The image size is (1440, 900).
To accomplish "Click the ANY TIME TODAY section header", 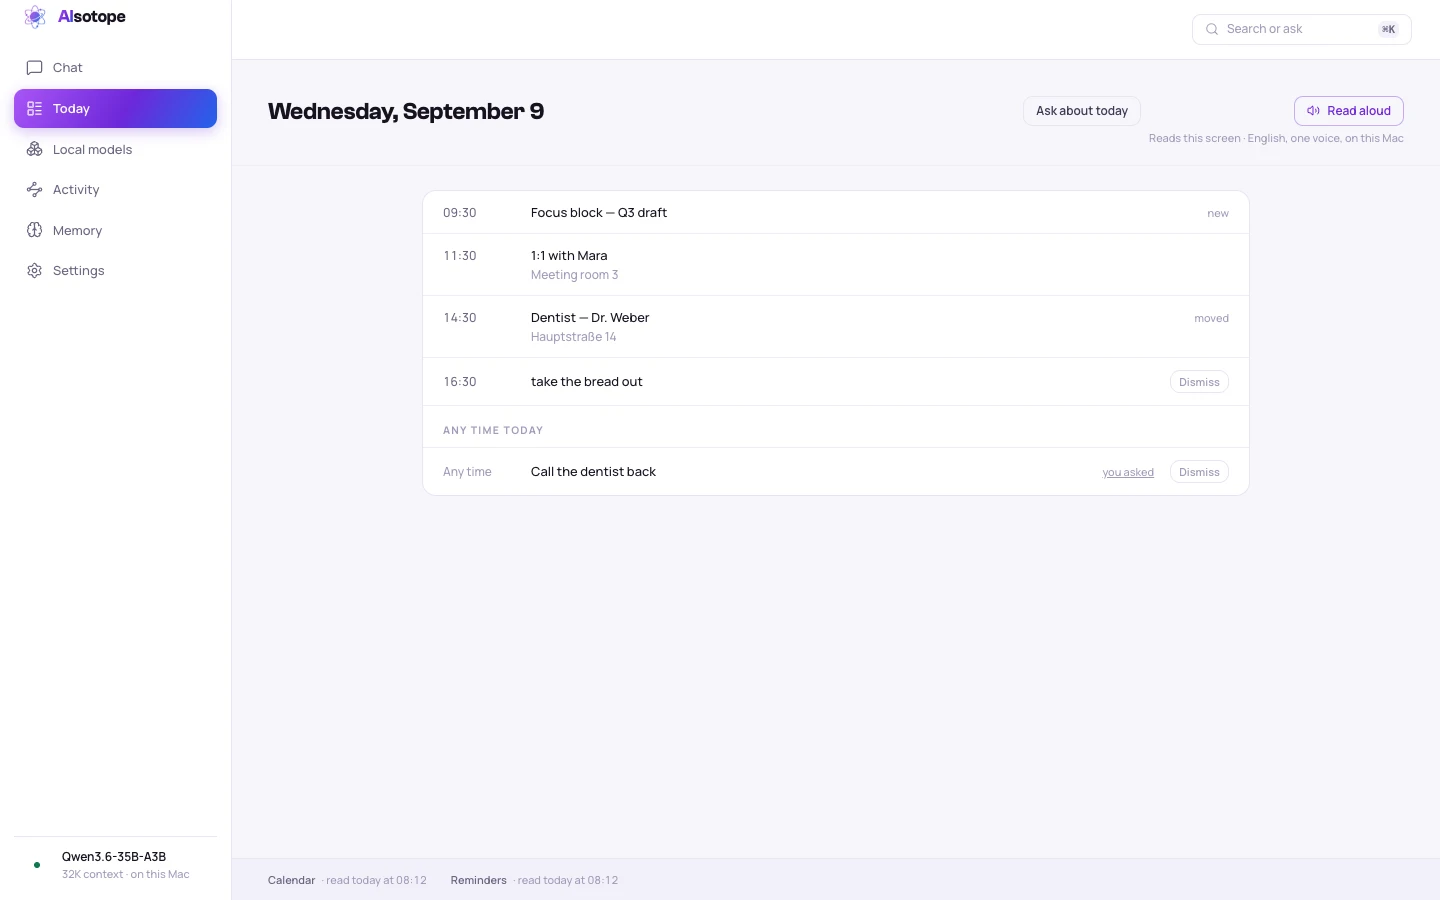I will (x=493, y=431).
